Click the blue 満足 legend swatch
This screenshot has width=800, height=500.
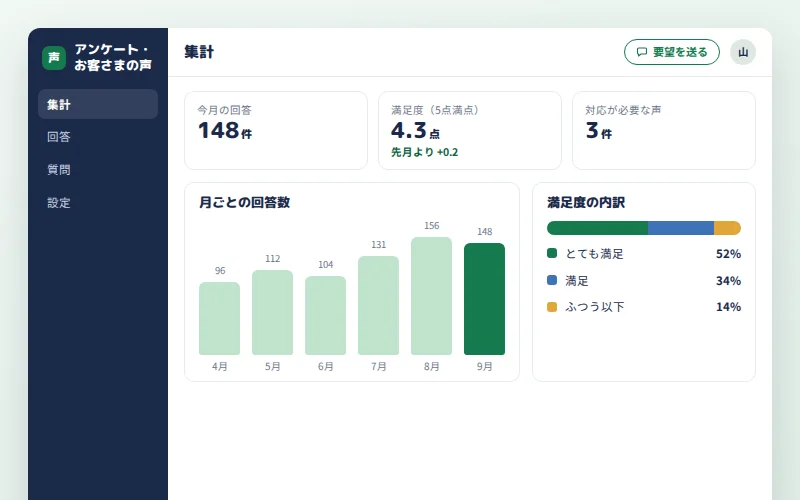pos(552,280)
